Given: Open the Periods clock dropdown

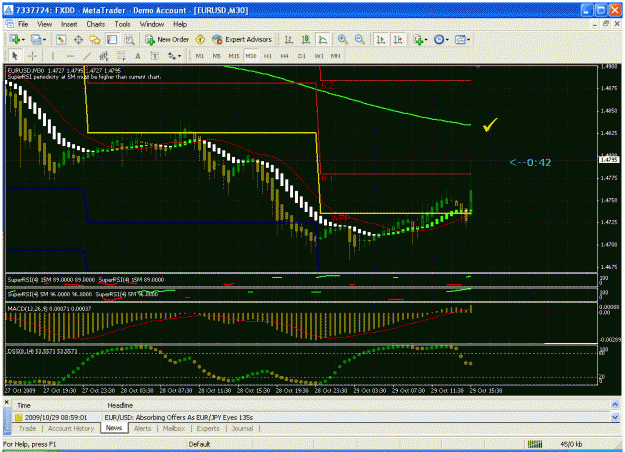Looking at the screenshot, I should tap(441, 39).
